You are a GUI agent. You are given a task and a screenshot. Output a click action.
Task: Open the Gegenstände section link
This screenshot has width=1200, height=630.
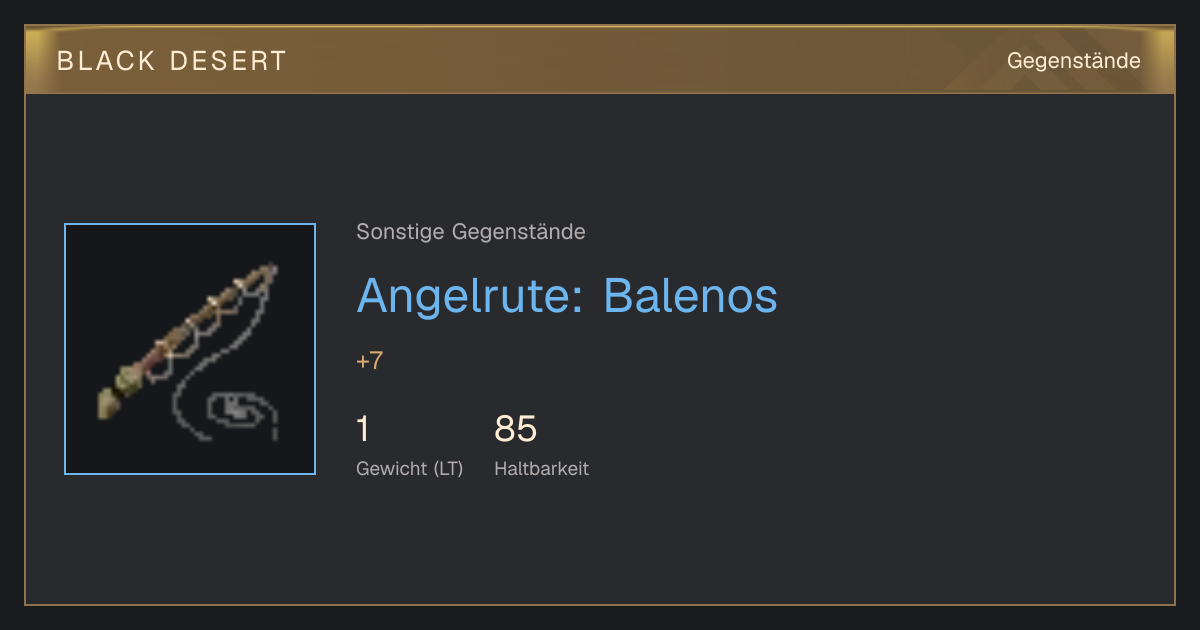1073,61
